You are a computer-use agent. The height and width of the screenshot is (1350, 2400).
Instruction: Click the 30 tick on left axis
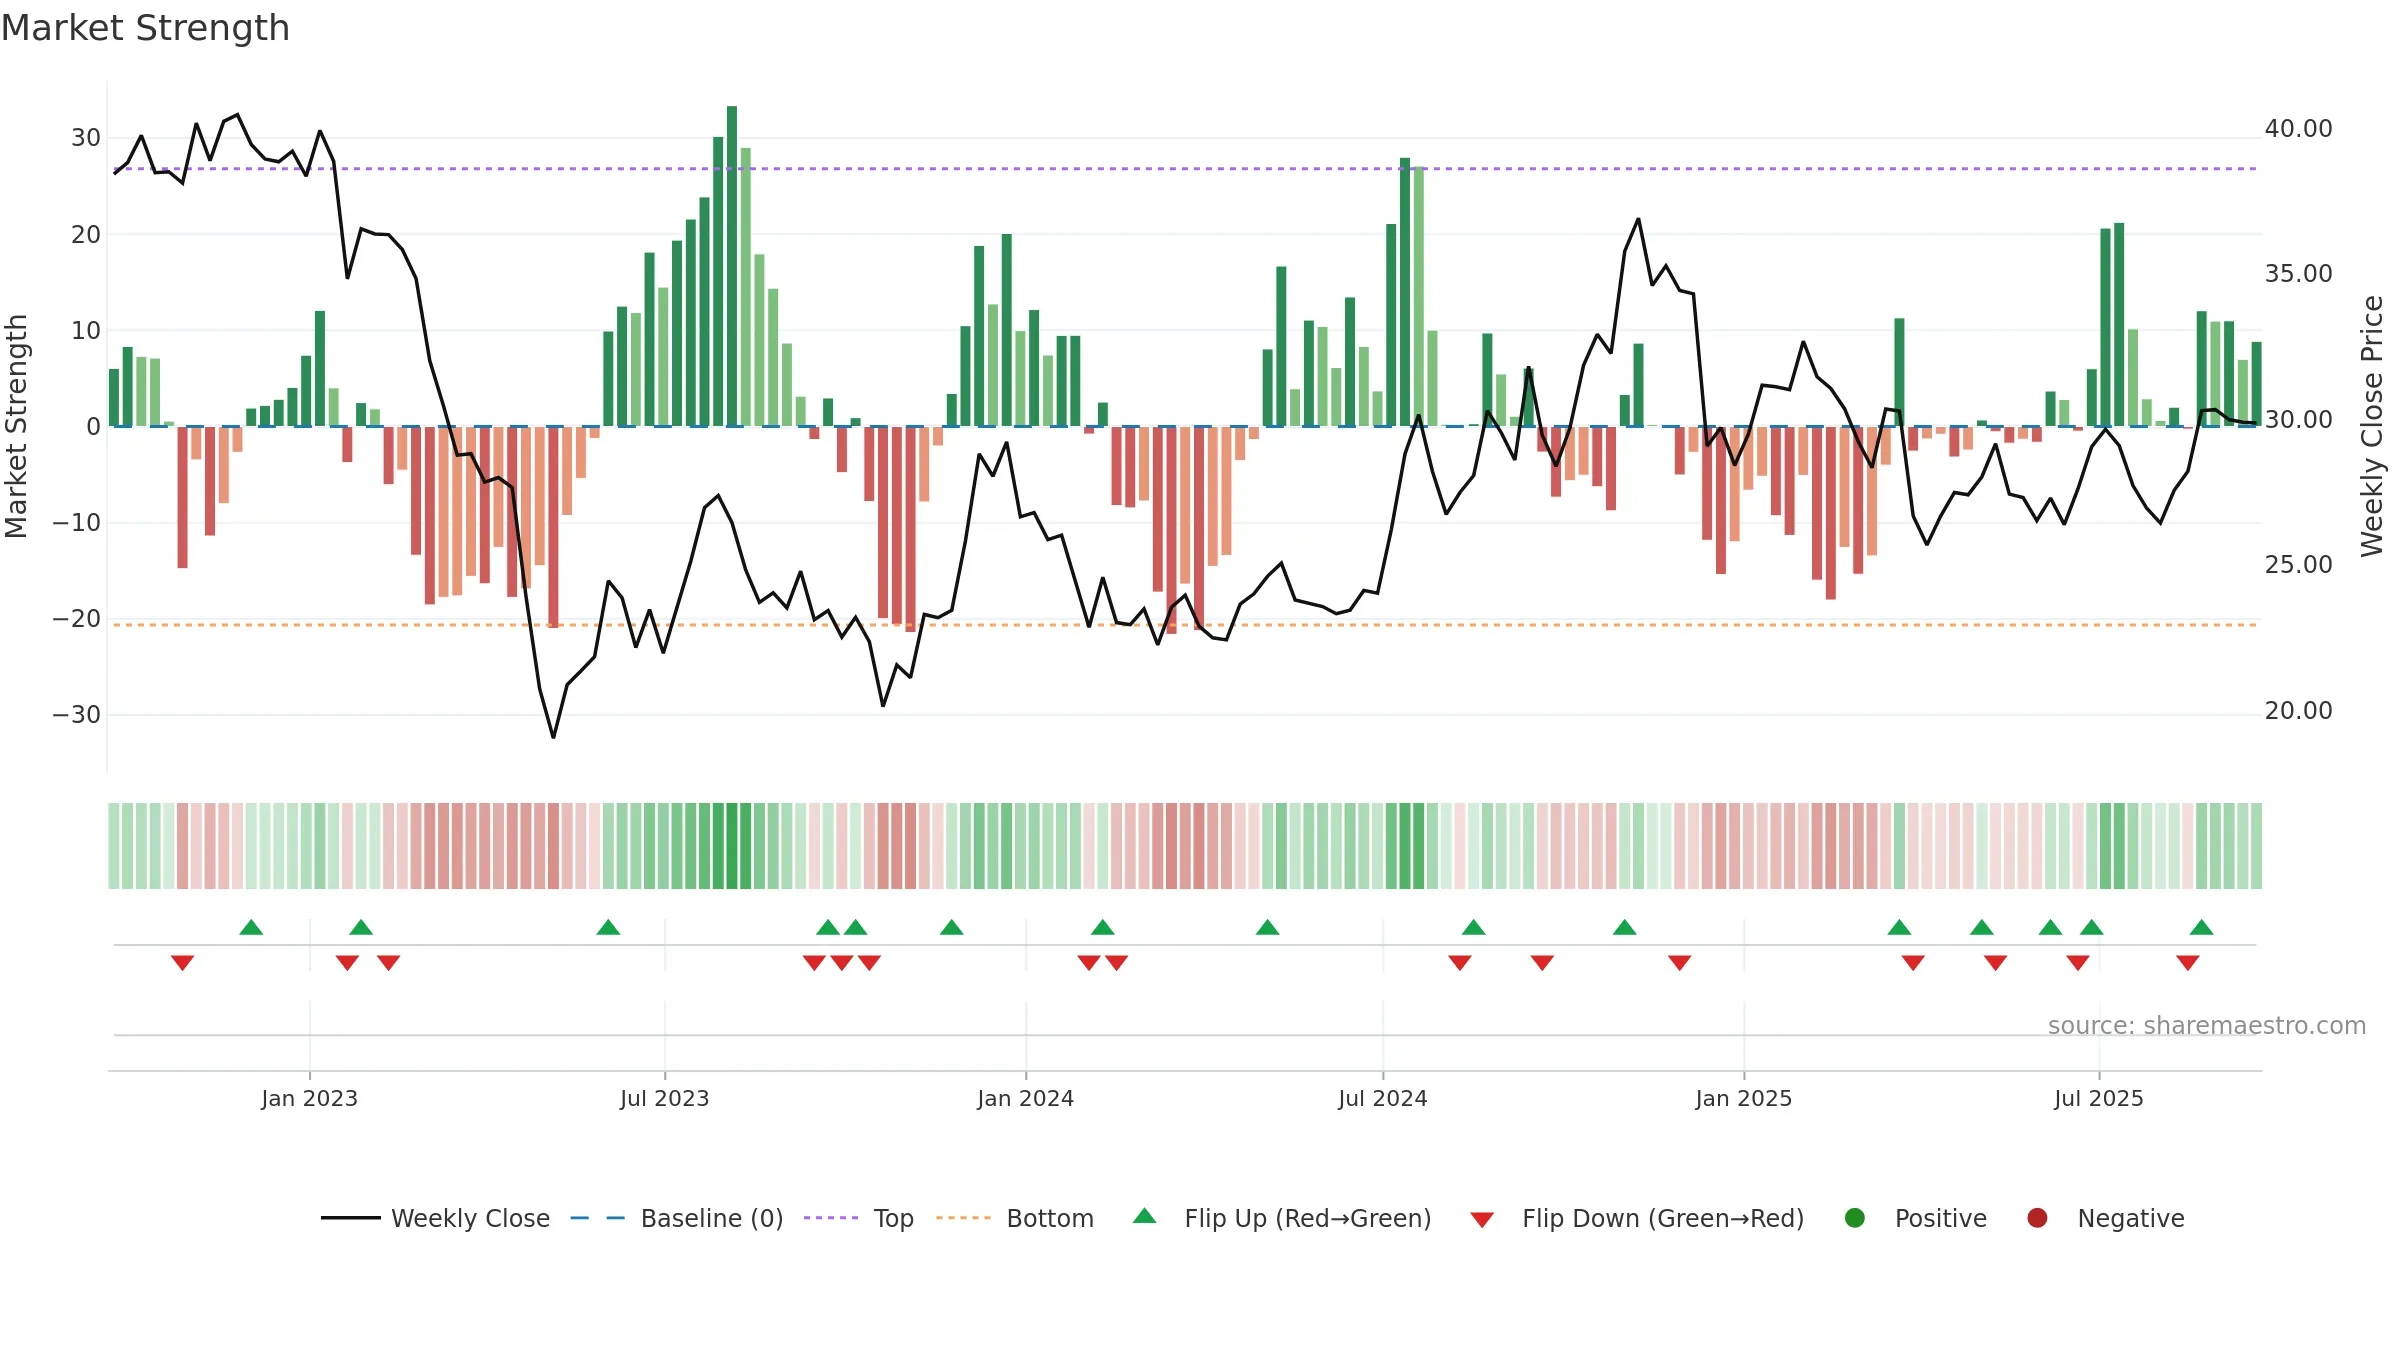(86, 138)
